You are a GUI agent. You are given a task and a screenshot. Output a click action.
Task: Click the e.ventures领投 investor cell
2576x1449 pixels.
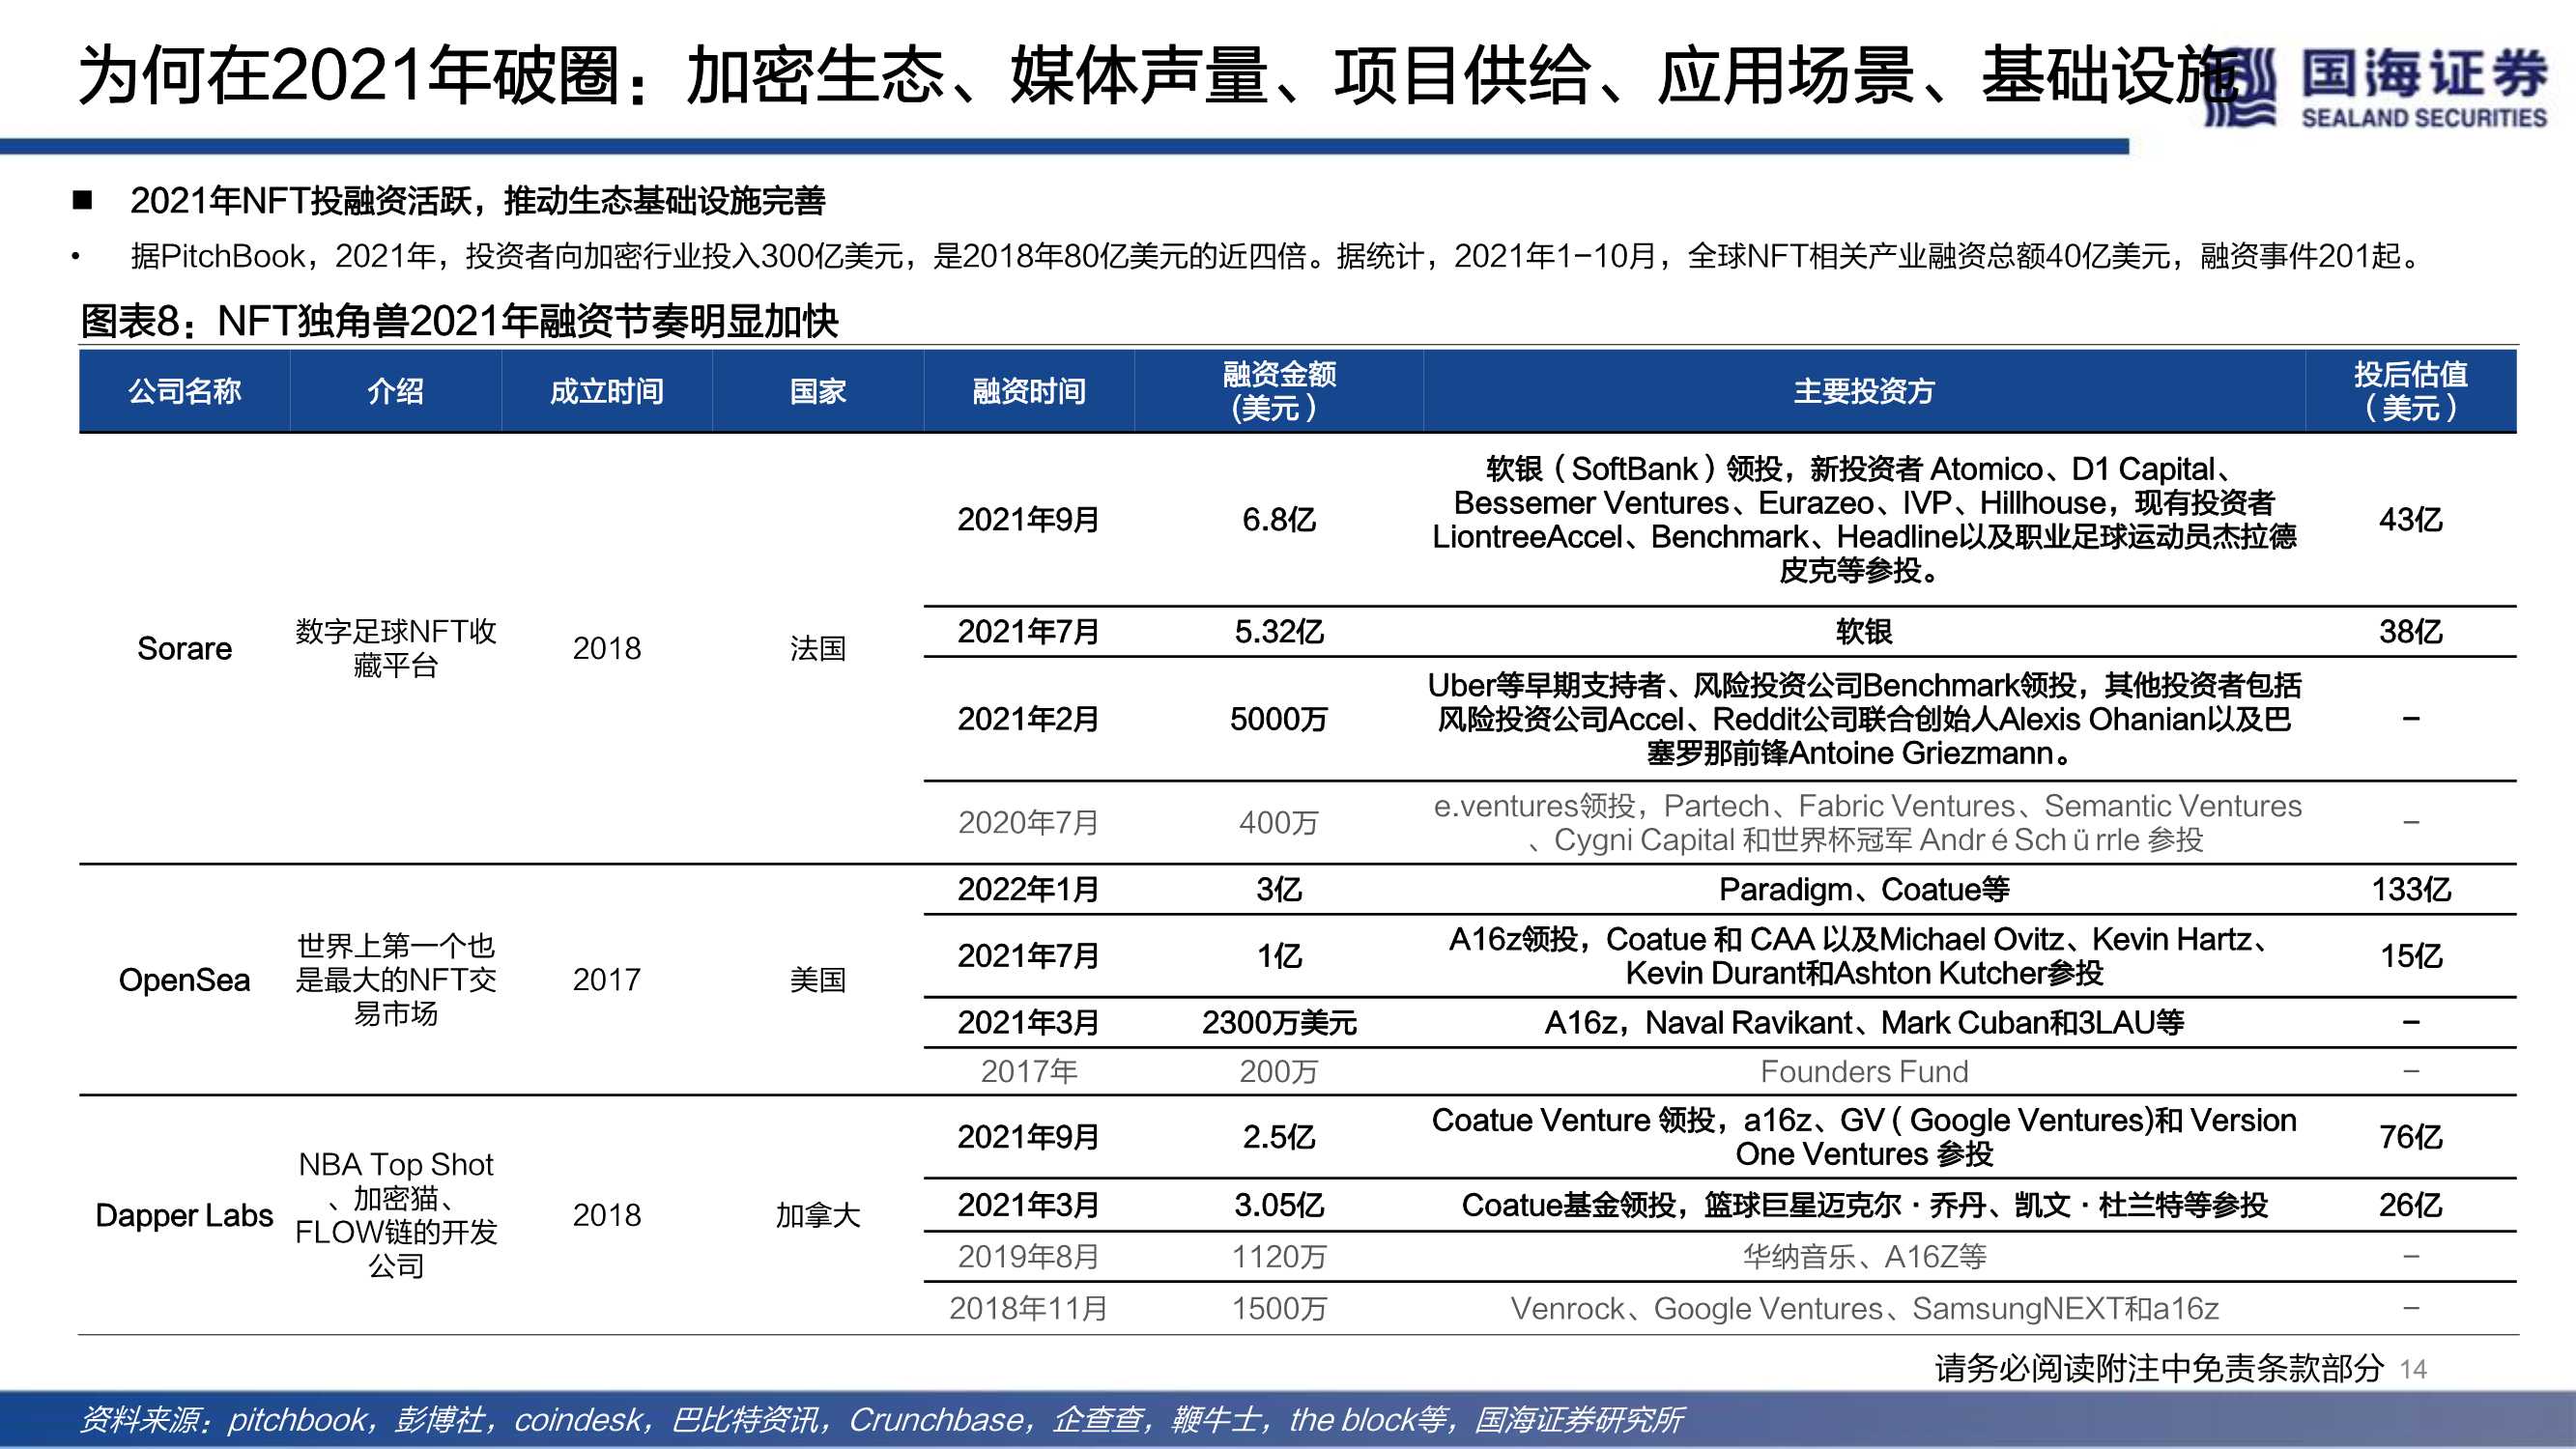[1864, 823]
